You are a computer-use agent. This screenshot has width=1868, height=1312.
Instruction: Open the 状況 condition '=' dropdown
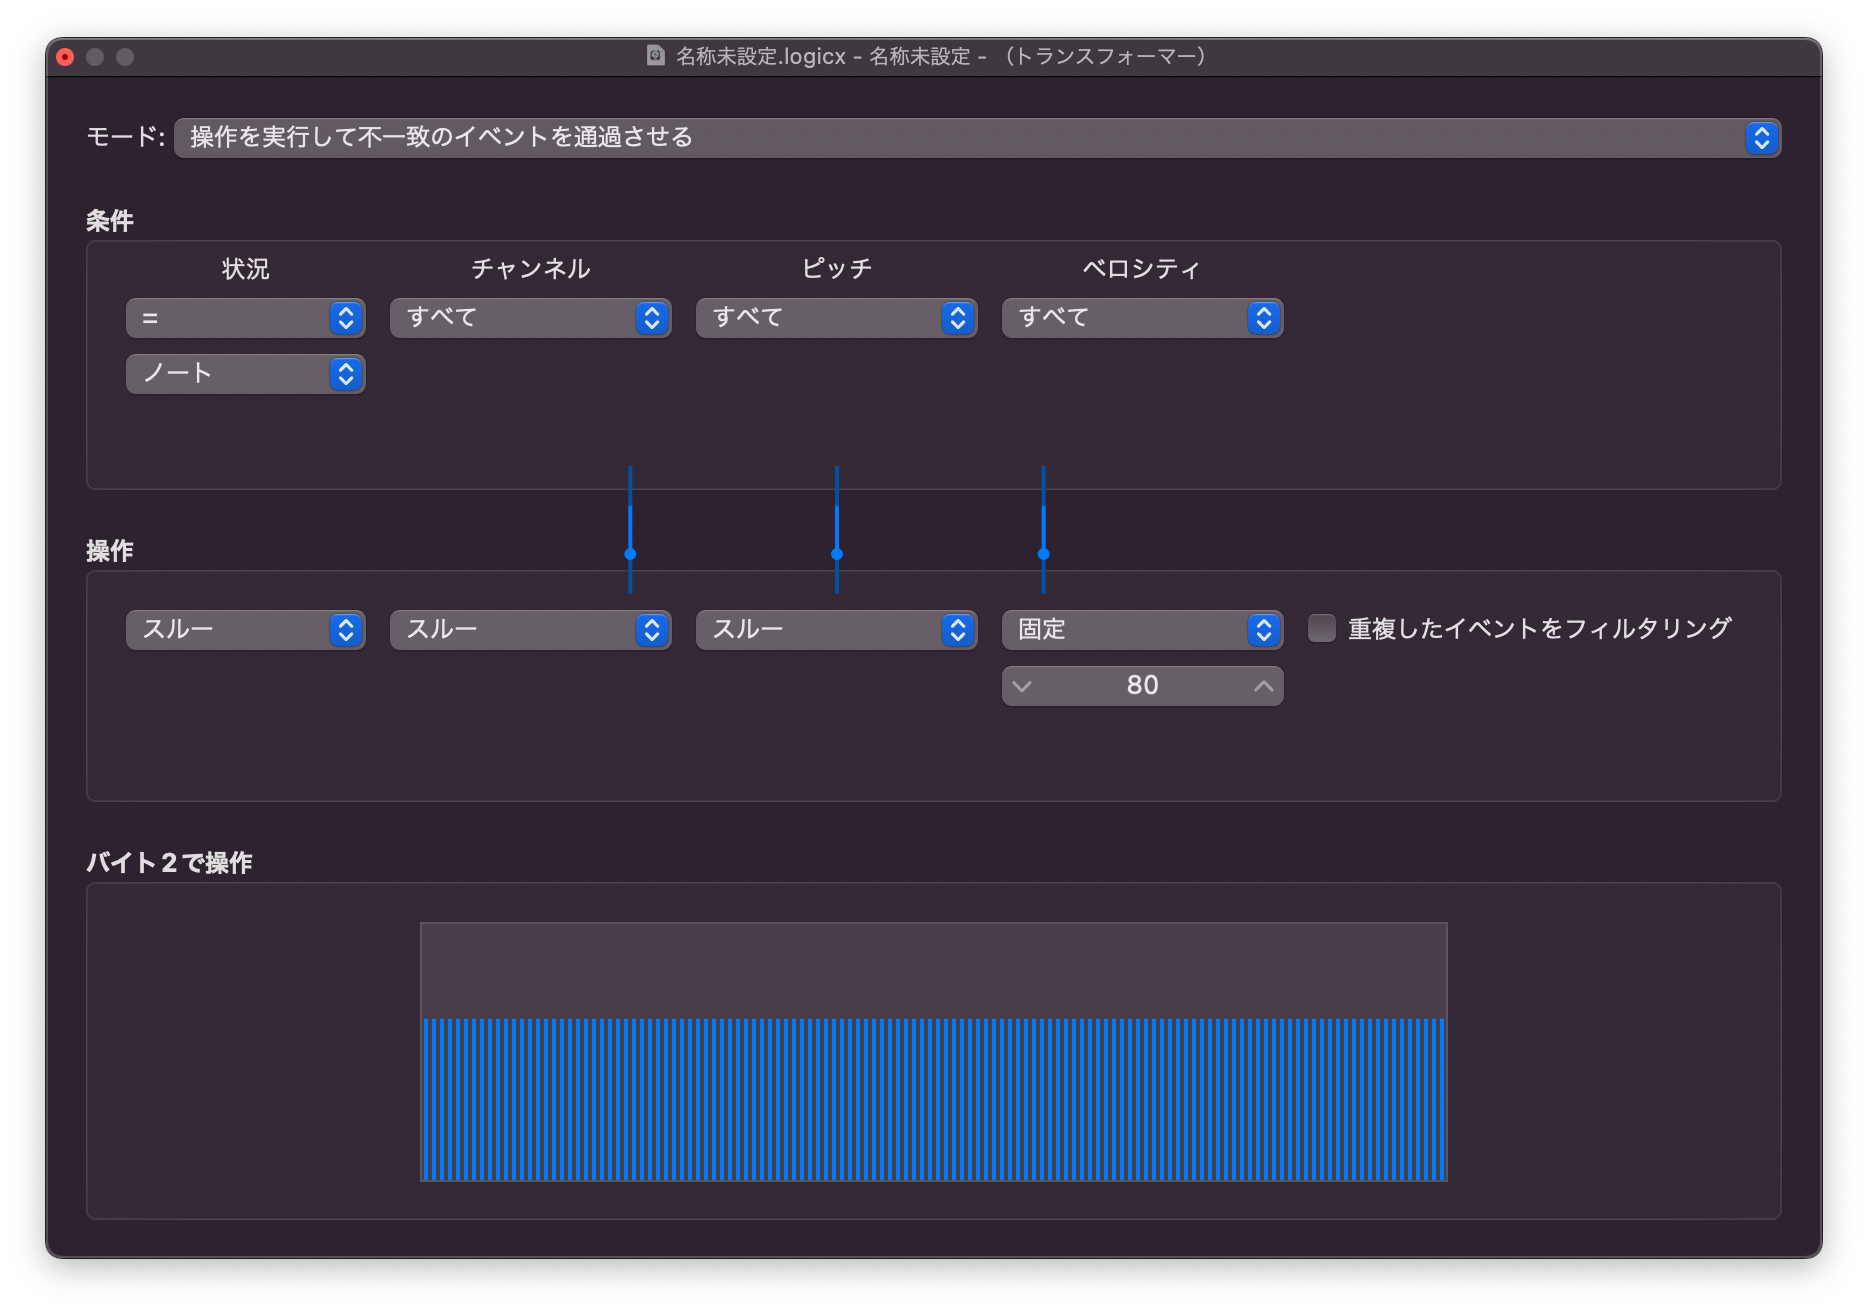coord(245,318)
